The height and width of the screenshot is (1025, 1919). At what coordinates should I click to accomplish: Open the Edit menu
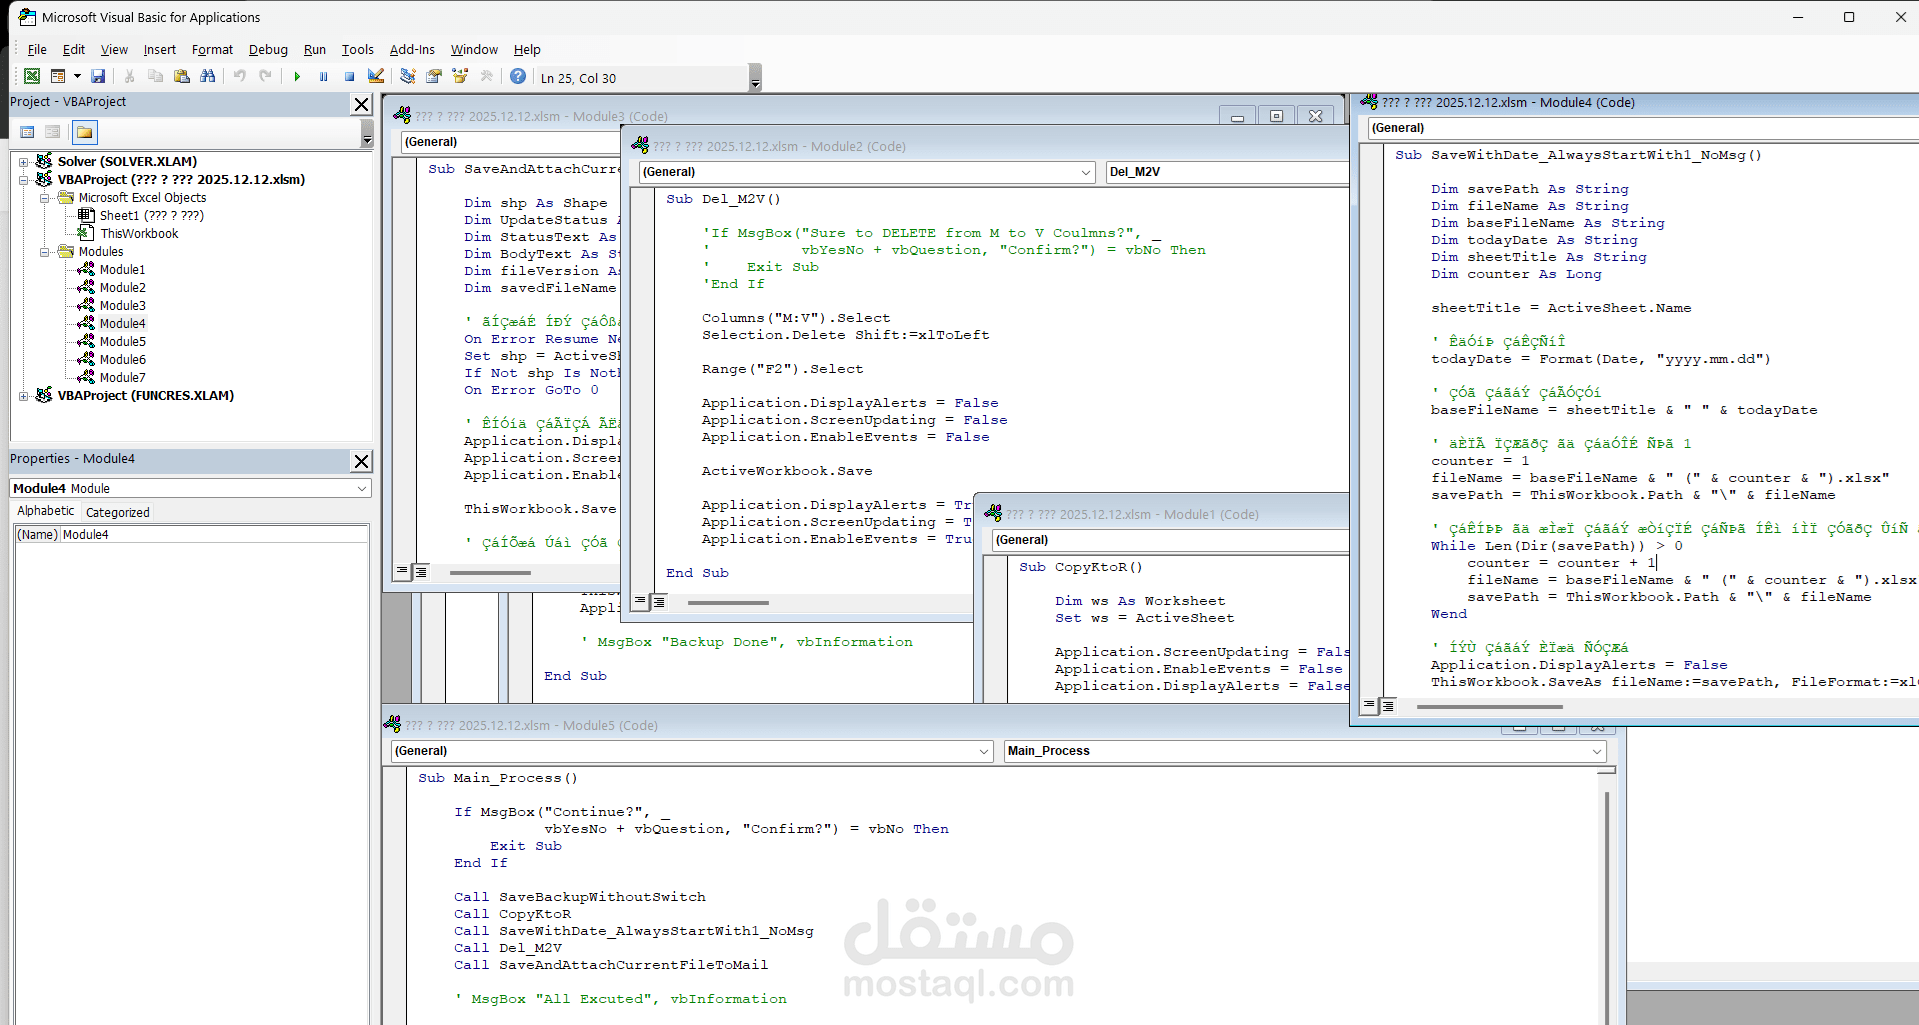(73, 49)
